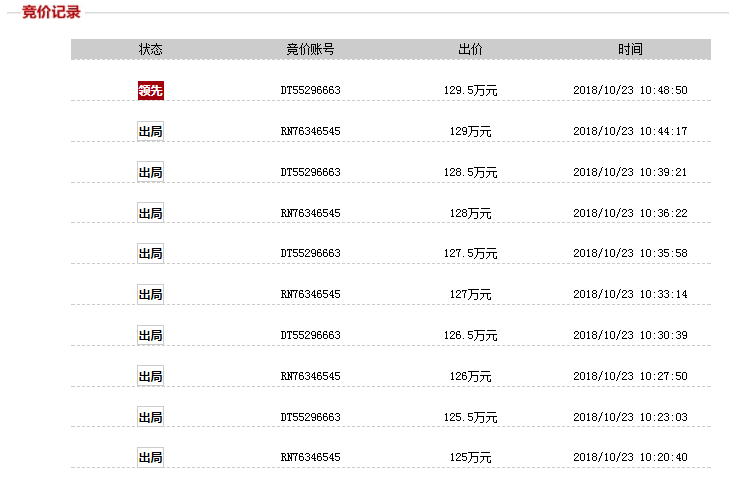Click the 出局 badge beside 125万元
Image resolution: width=729 pixels, height=485 pixels.
151,458
